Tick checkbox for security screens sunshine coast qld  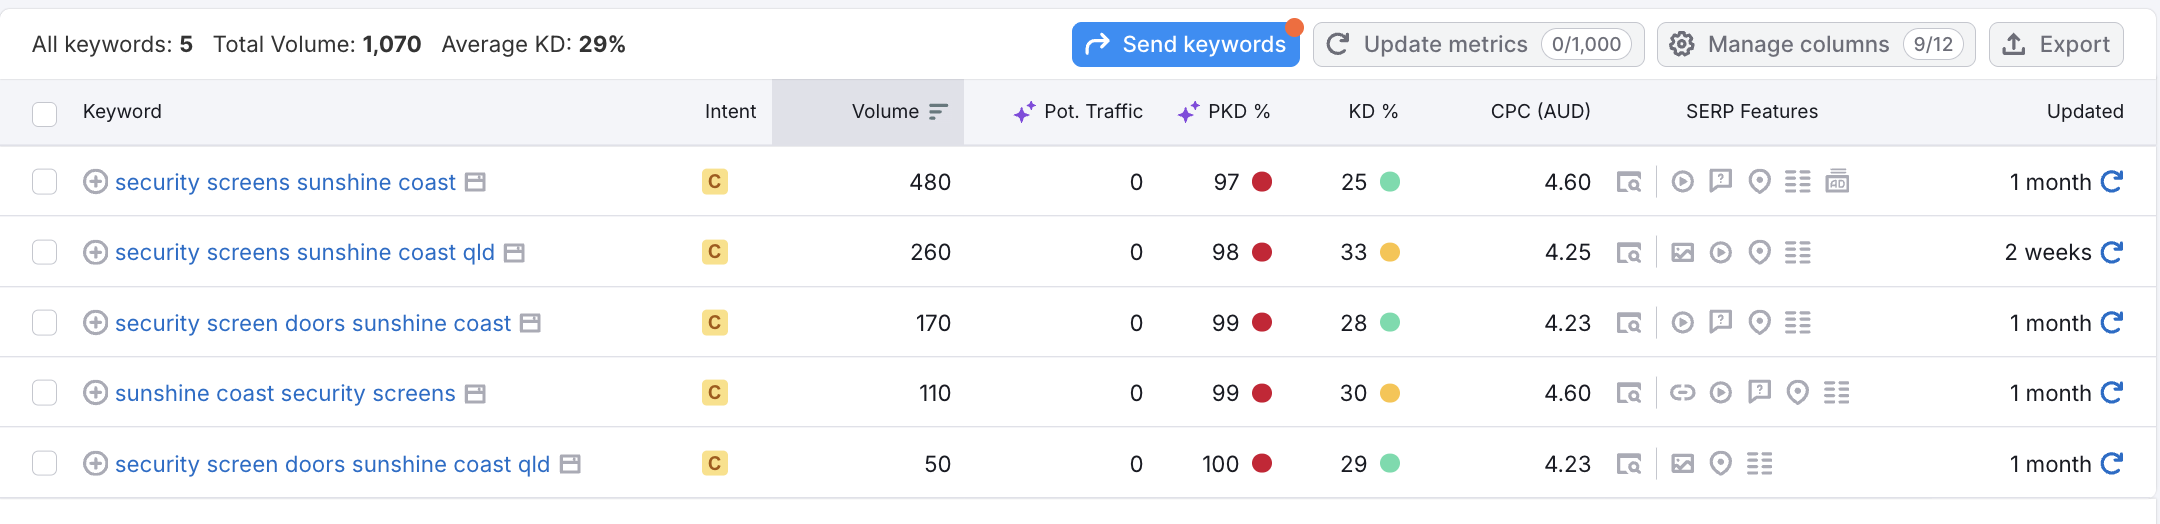45,252
